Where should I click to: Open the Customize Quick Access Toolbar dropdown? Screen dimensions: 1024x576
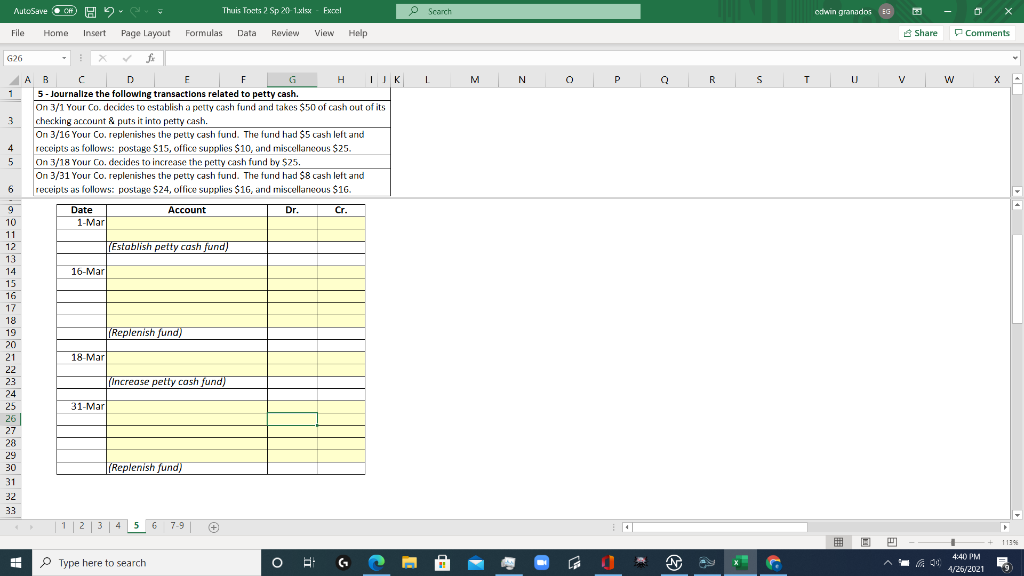(160, 11)
